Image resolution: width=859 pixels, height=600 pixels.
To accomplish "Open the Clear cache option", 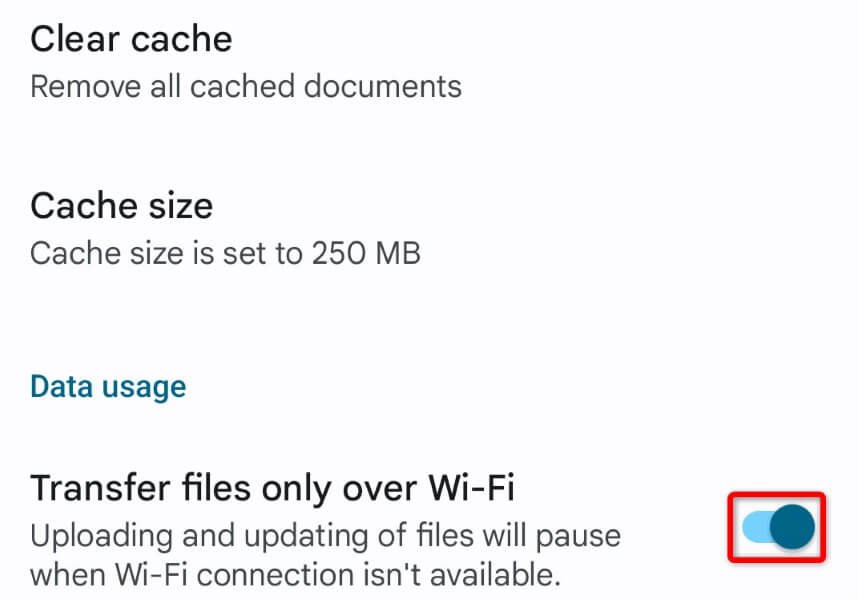I will click(131, 40).
